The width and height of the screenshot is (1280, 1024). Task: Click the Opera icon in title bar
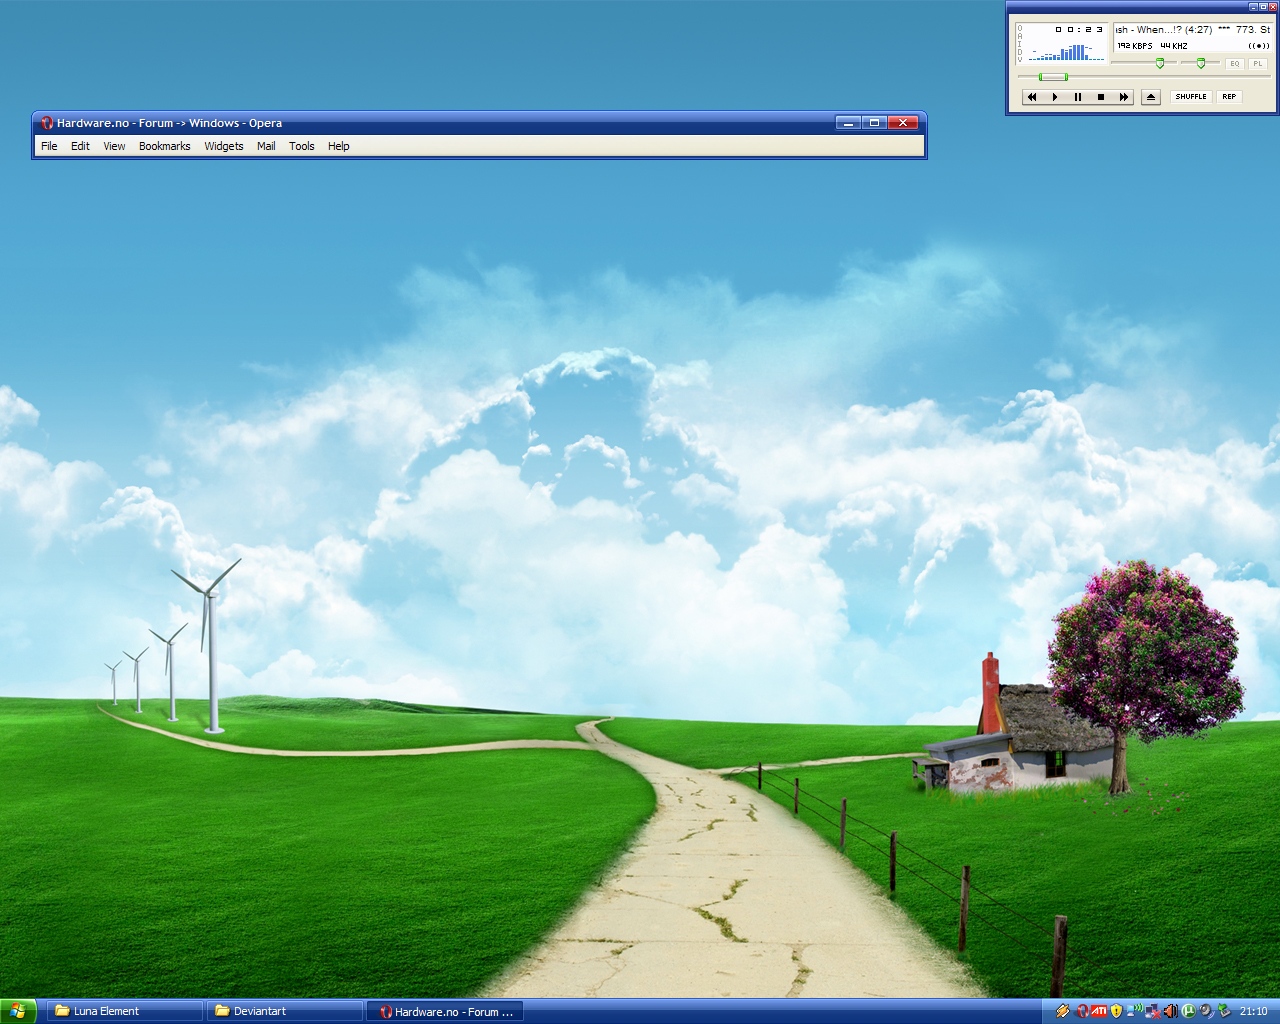pyautogui.click(x=46, y=123)
